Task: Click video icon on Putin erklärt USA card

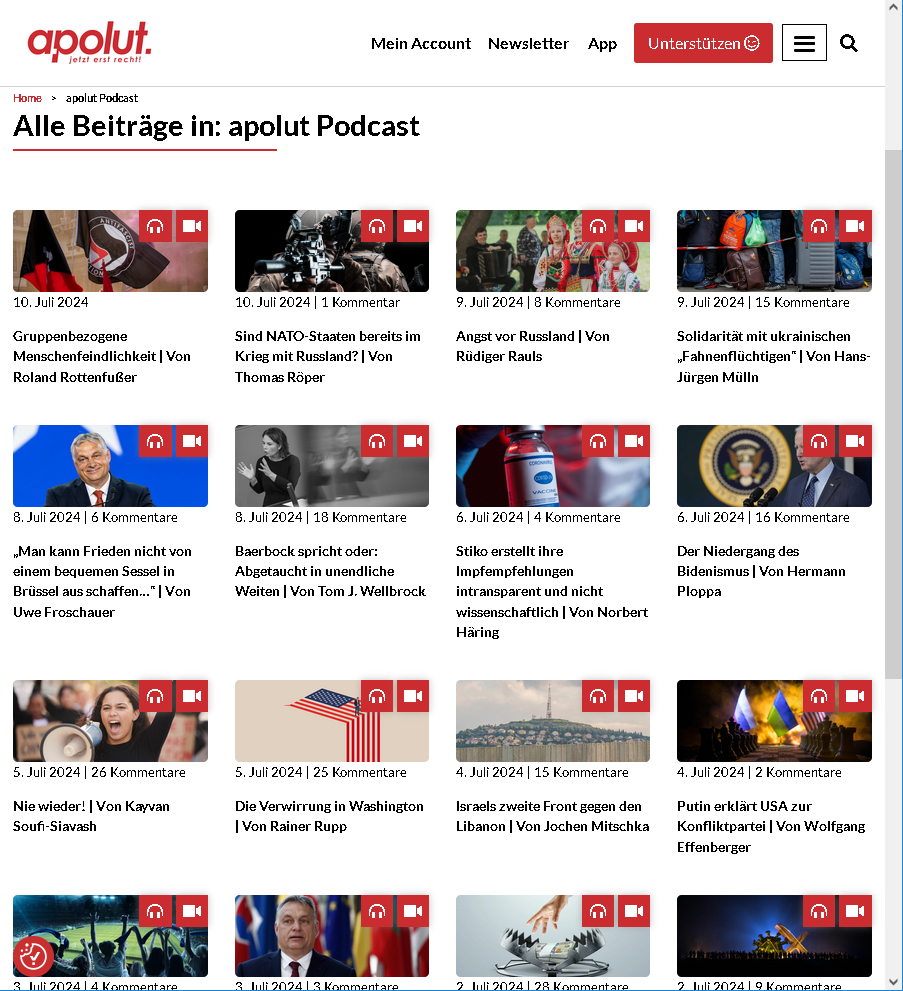Action: click(x=856, y=696)
